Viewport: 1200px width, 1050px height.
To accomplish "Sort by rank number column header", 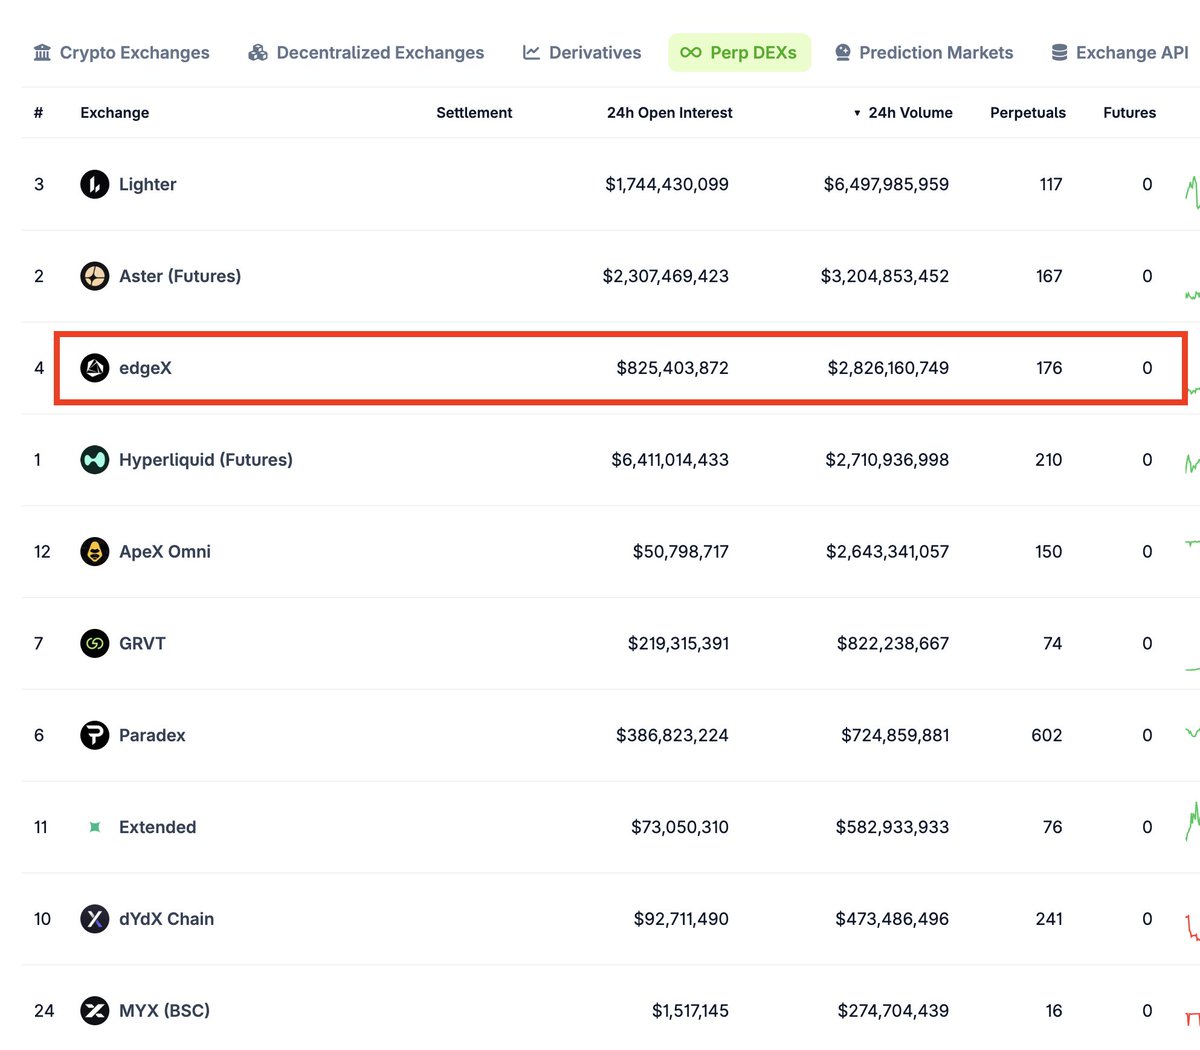I will click(x=38, y=113).
